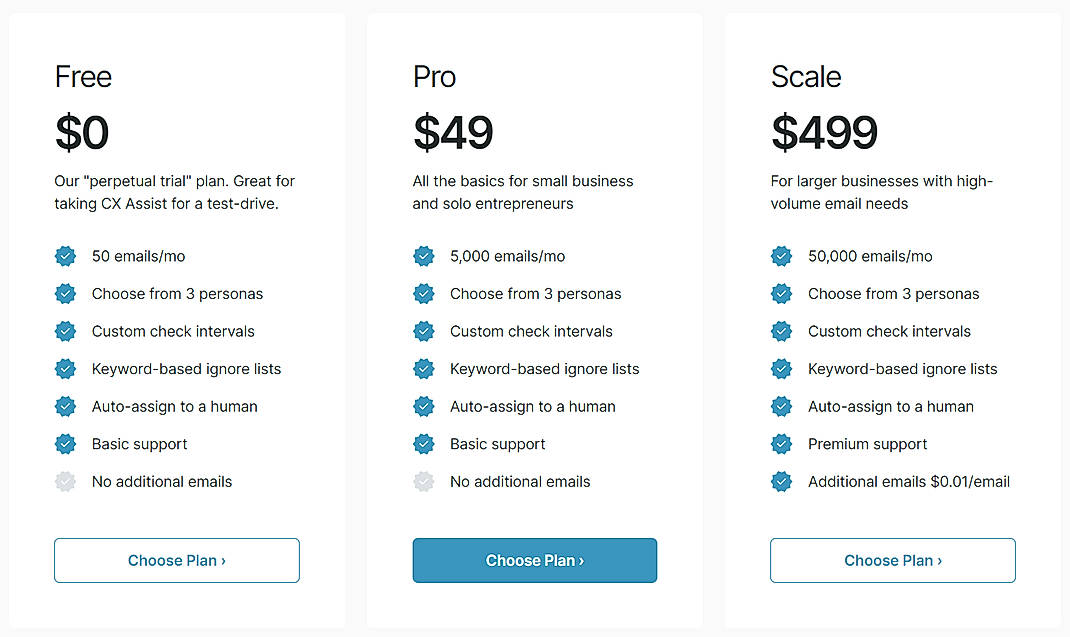The height and width of the screenshot is (637, 1070).
Task: Select the badge icon for Premium support
Action: (x=781, y=444)
